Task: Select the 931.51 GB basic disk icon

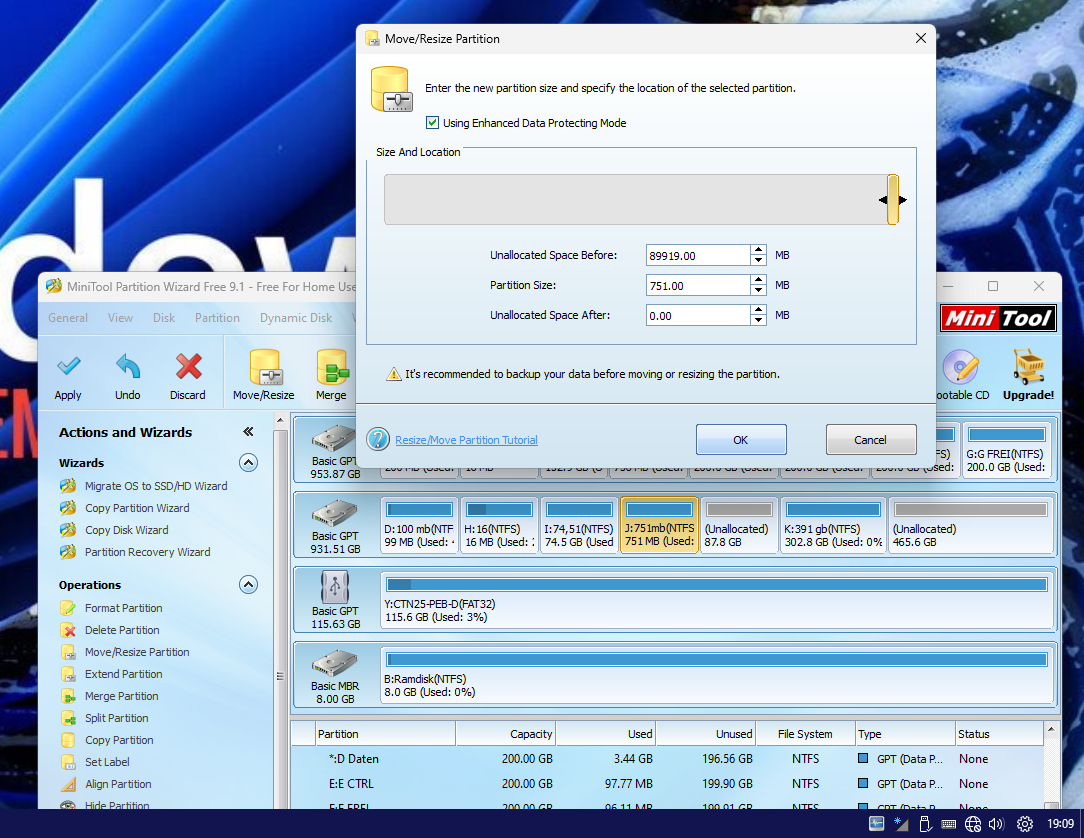Action: 335,514
